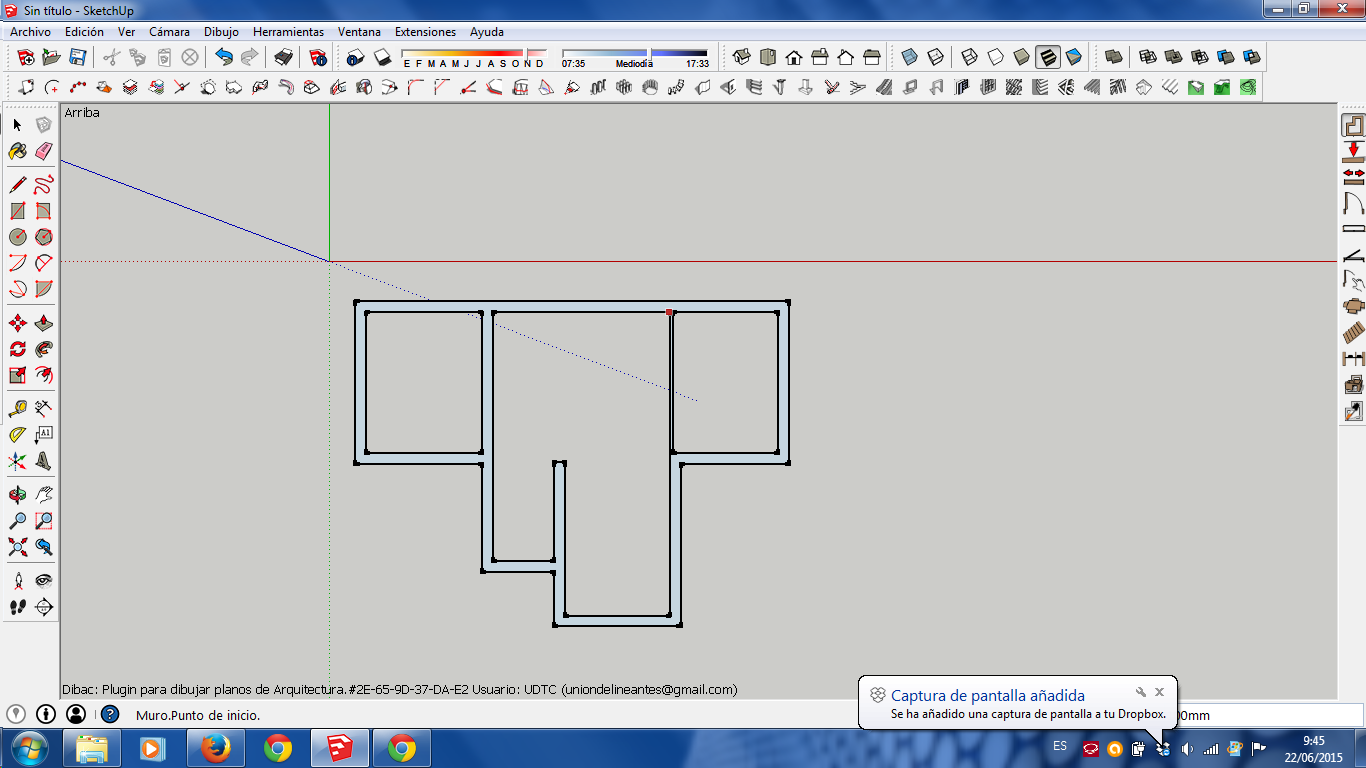Choose the Text label tool
This screenshot has height=768, width=1366.
[x=43, y=435]
